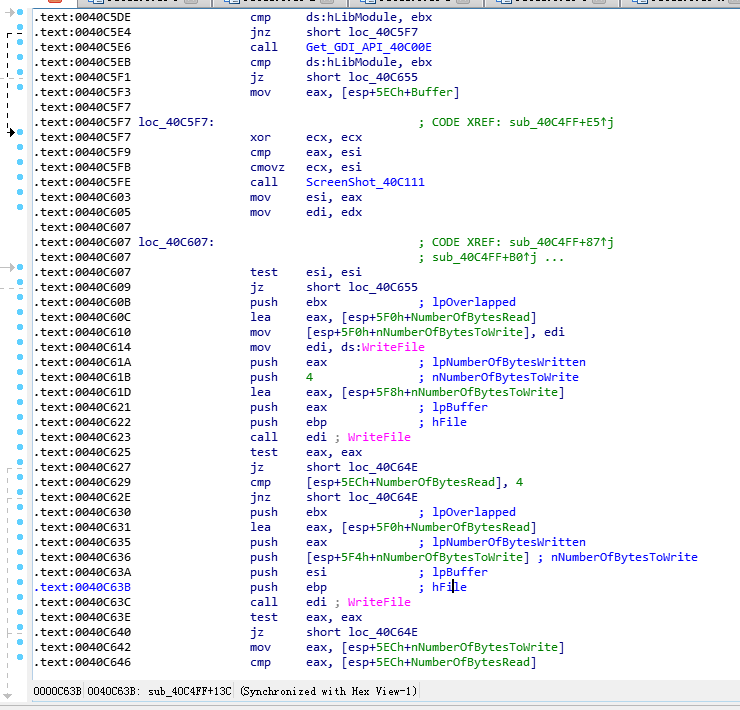Follow loc_40C655 in the jz at 0040C5F1

coord(383,77)
